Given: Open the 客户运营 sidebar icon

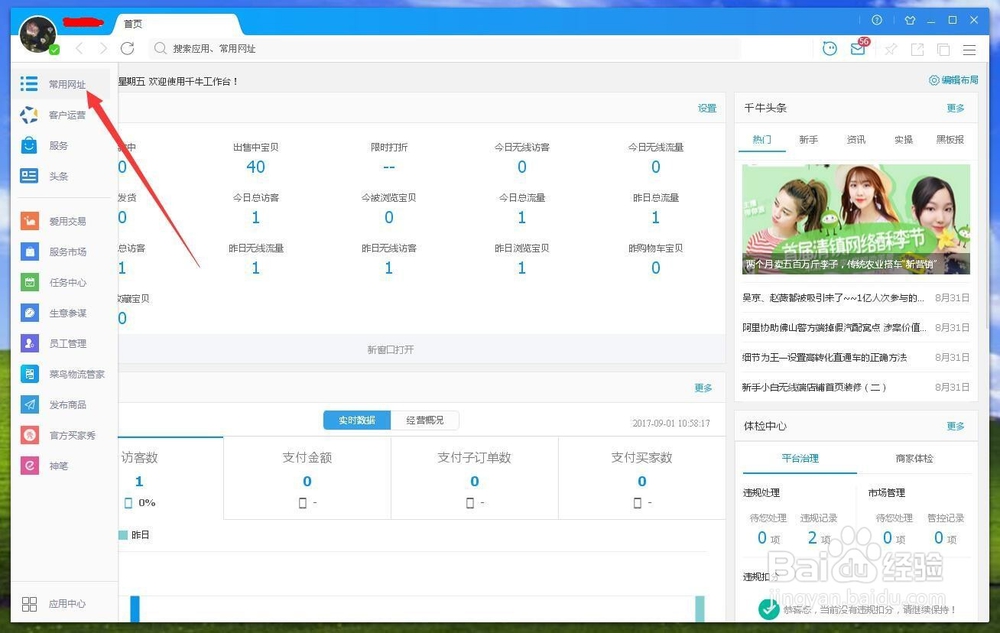Looking at the screenshot, I should point(29,115).
